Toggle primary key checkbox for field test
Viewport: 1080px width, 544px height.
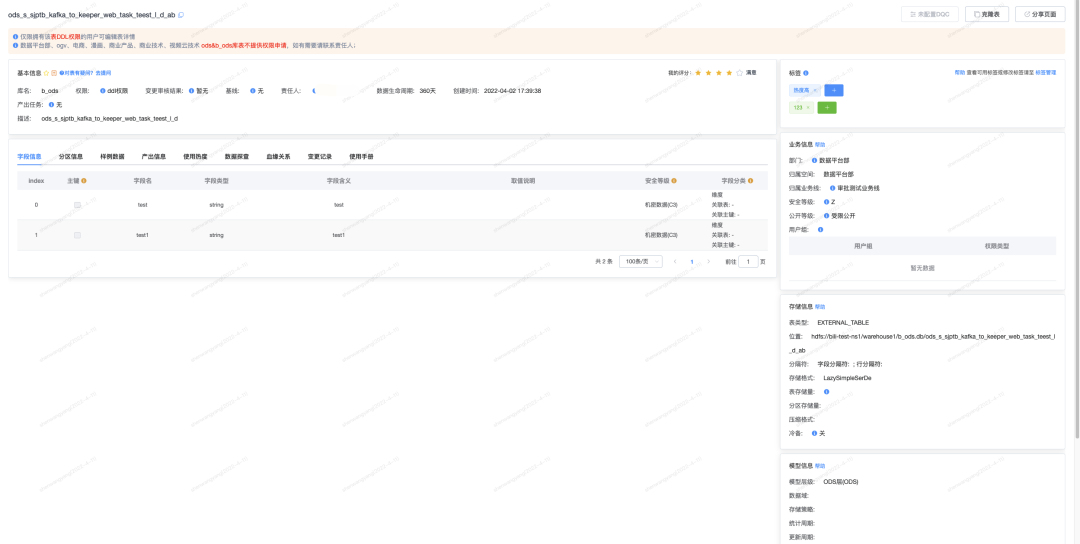point(77,205)
